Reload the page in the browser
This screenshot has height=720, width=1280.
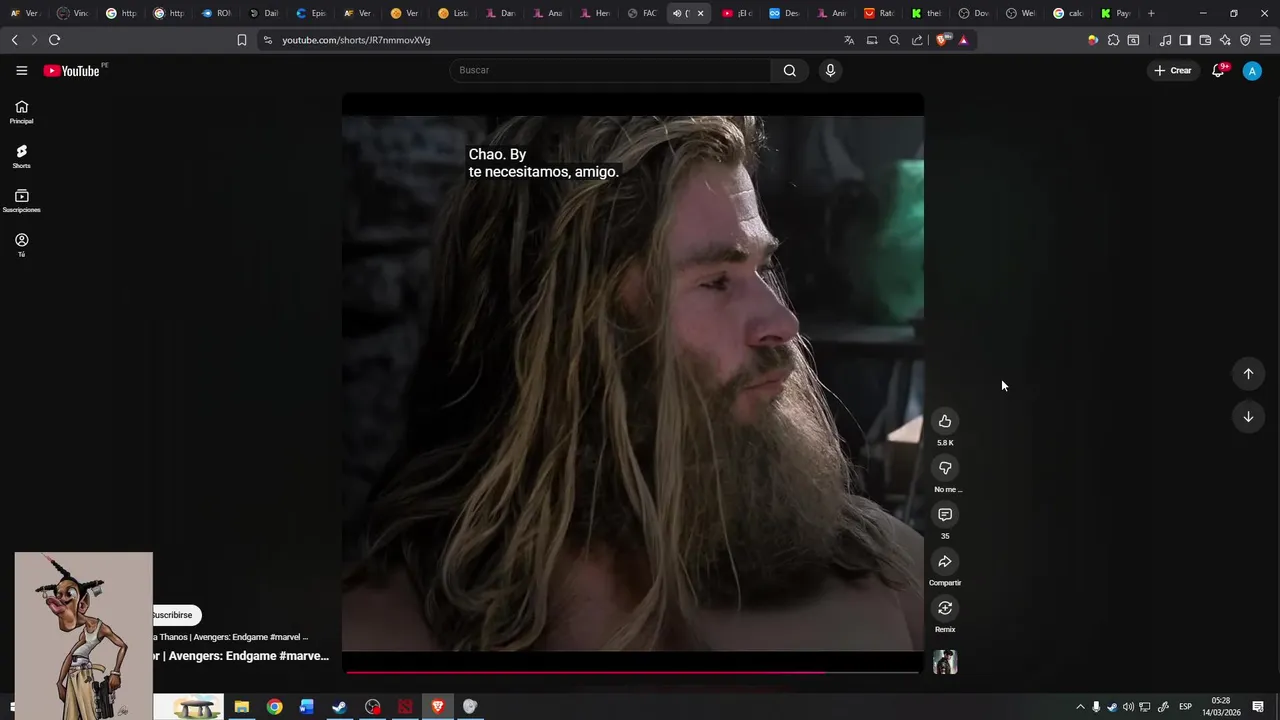click(x=54, y=40)
